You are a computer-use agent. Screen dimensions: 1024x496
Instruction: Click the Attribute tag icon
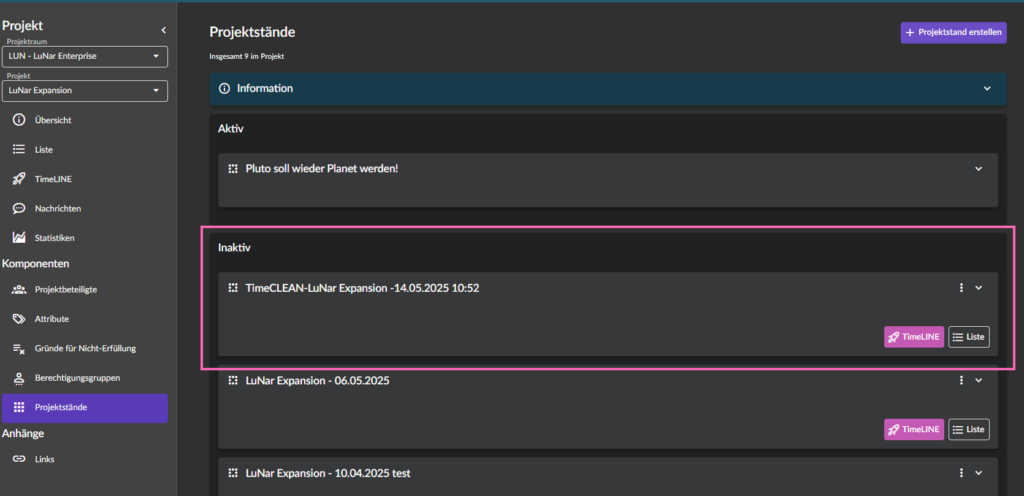[19, 318]
